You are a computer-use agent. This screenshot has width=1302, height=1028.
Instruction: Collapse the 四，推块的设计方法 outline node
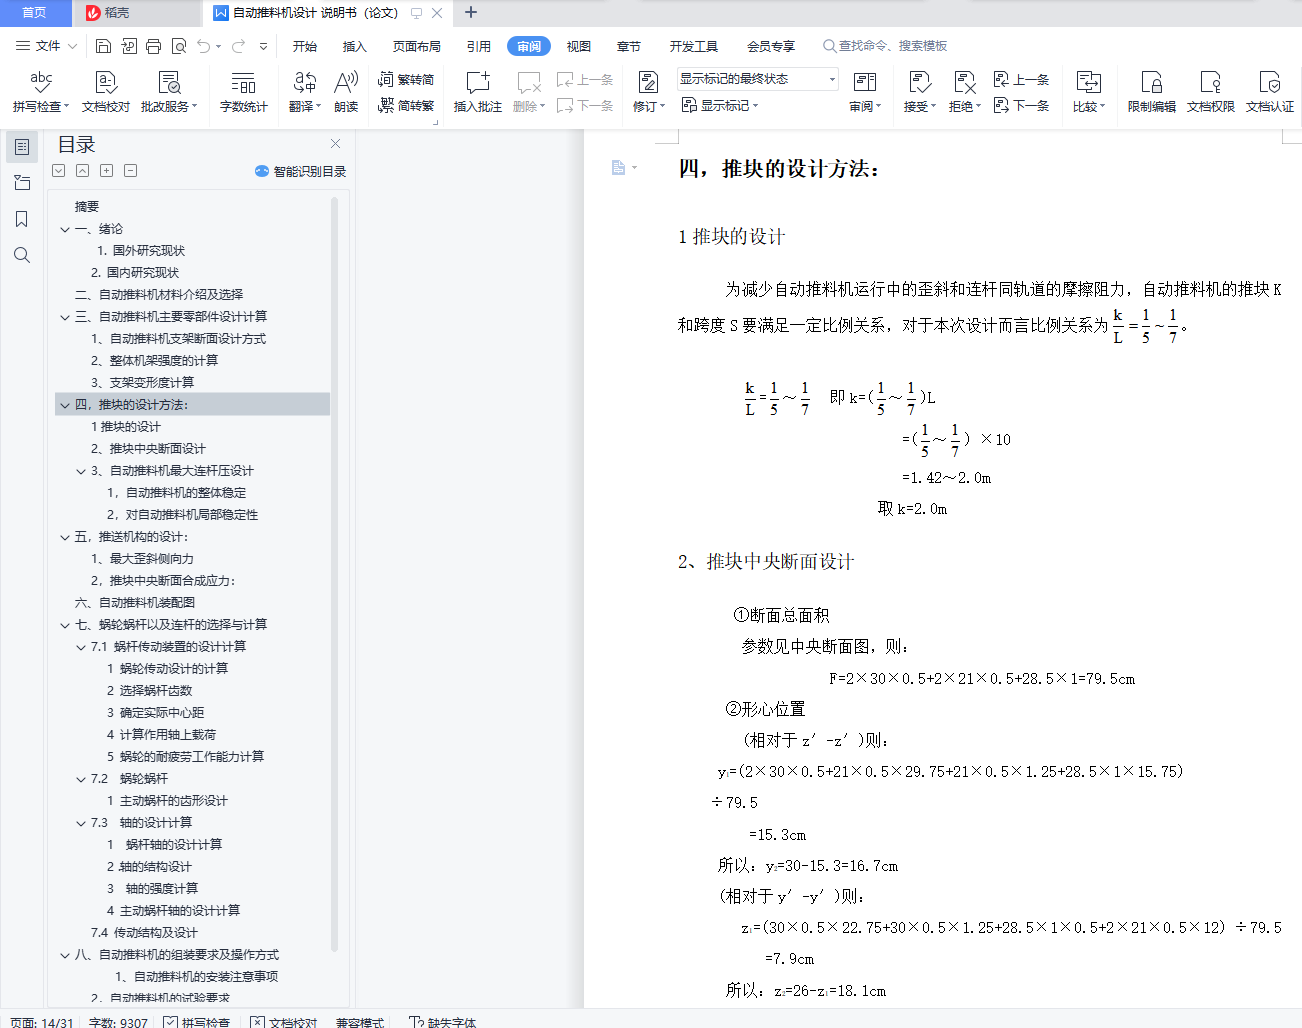click(65, 405)
